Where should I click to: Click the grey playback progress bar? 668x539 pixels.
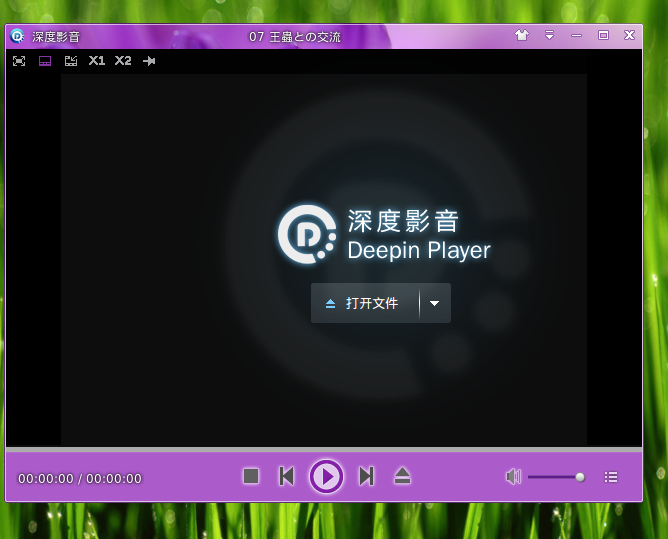(x=324, y=450)
